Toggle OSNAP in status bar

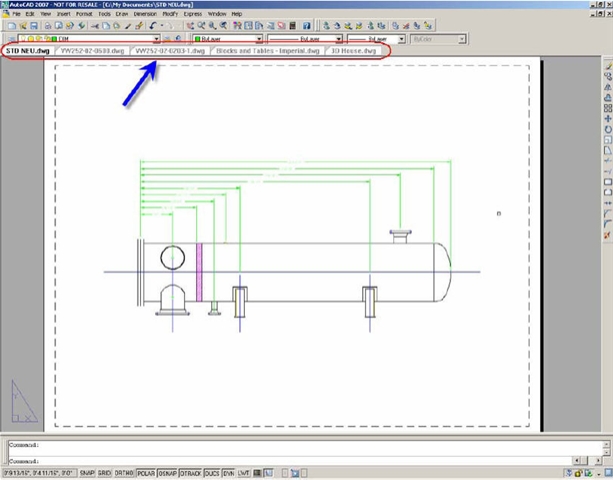tap(167, 473)
